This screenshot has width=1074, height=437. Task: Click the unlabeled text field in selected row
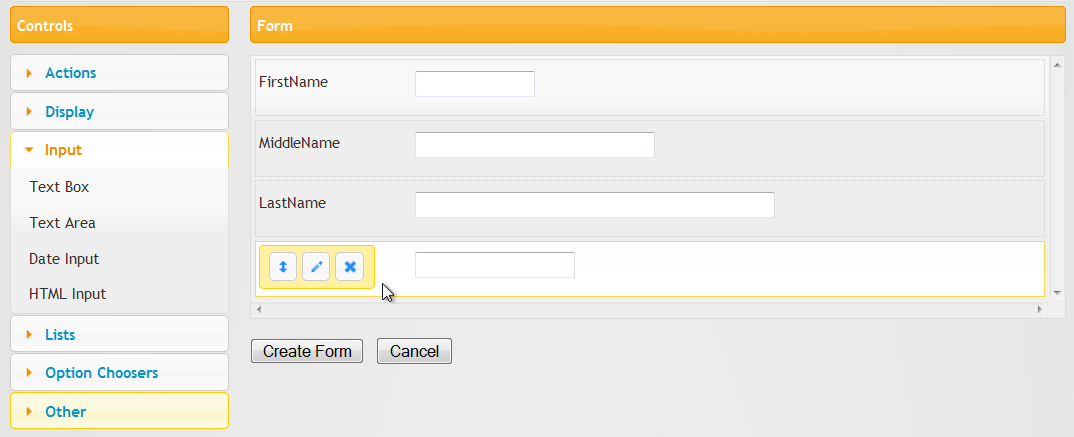point(494,265)
